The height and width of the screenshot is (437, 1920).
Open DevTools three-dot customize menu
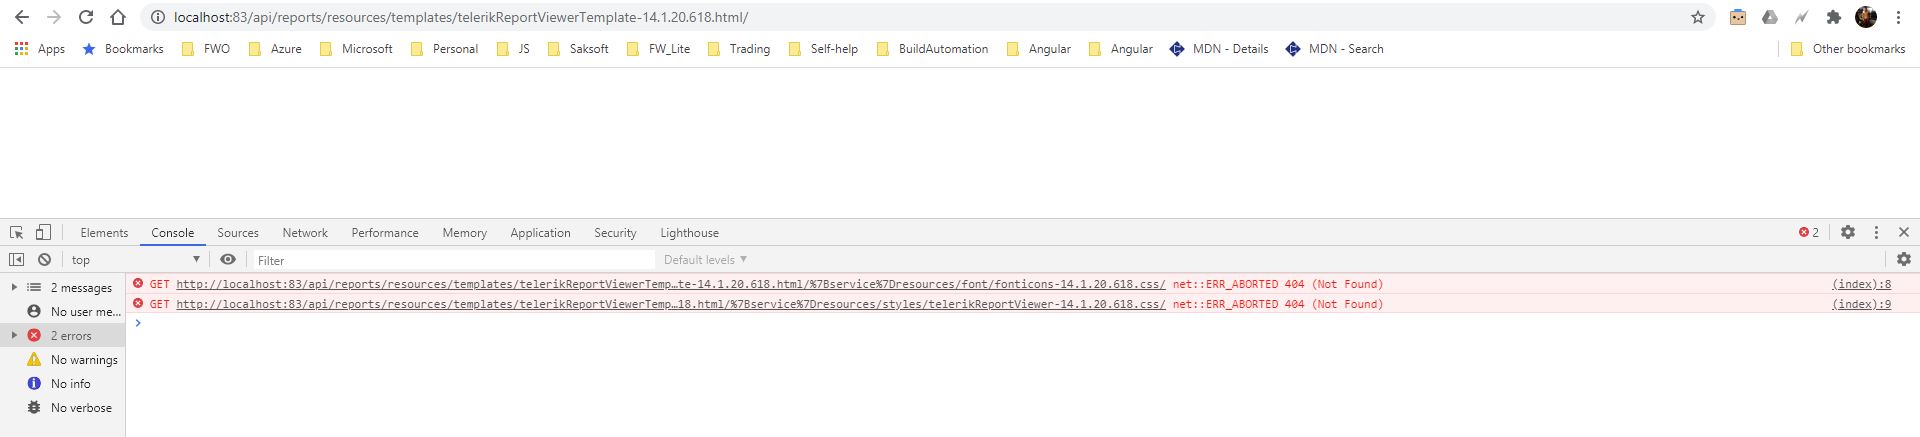point(1876,232)
